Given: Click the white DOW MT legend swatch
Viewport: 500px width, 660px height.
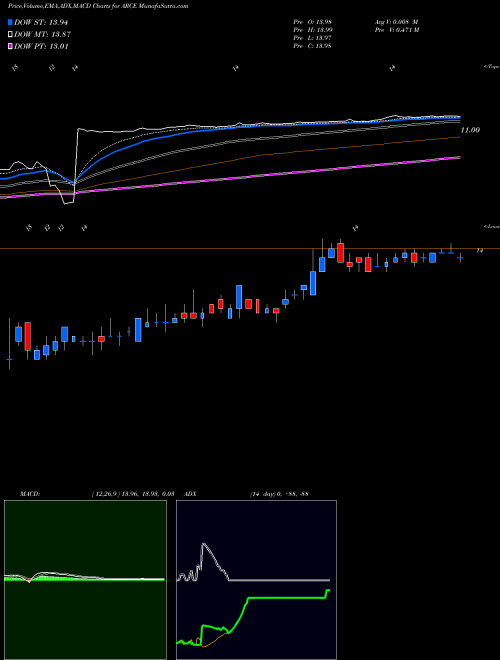Looking at the screenshot, I should [x=10, y=35].
